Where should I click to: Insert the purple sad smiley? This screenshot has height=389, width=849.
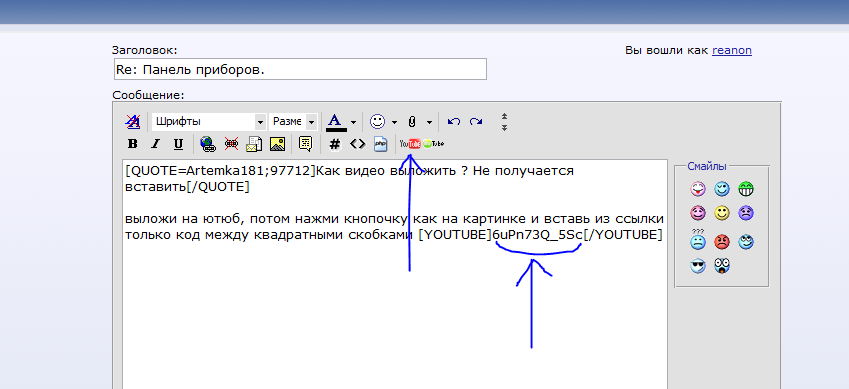click(x=746, y=213)
